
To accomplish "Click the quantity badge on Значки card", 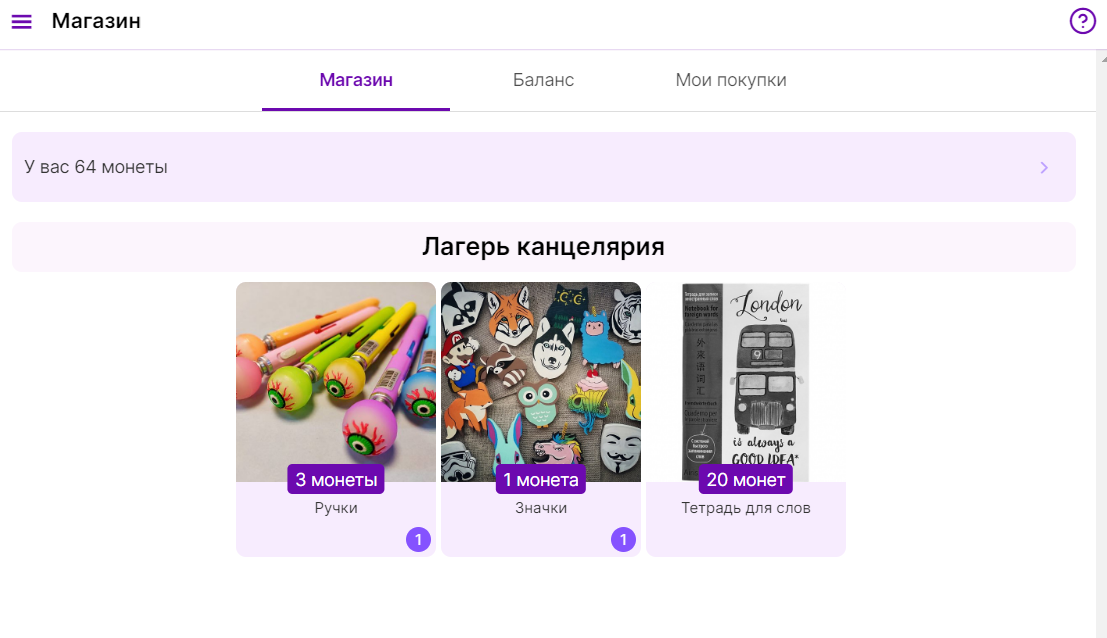I will click(623, 540).
